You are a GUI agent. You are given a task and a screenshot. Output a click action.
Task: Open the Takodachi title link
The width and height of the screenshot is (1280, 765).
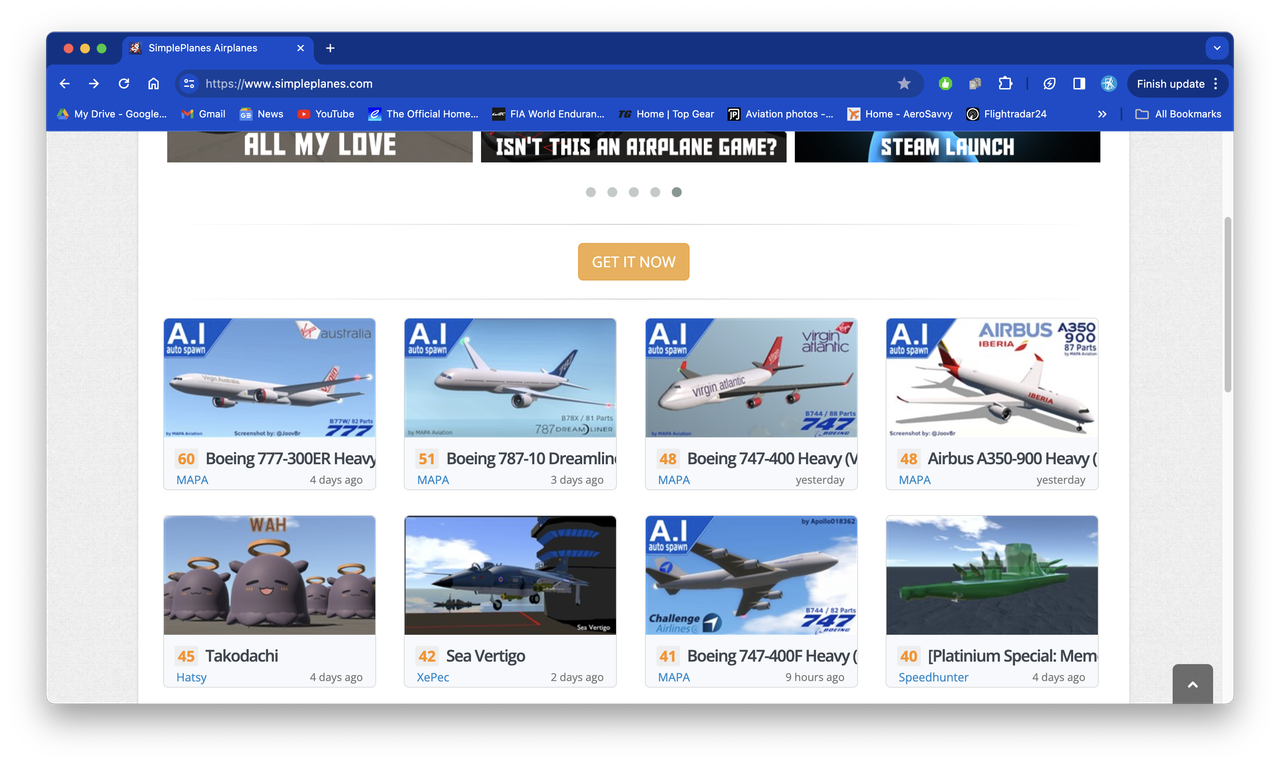pyautogui.click(x=242, y=656)
